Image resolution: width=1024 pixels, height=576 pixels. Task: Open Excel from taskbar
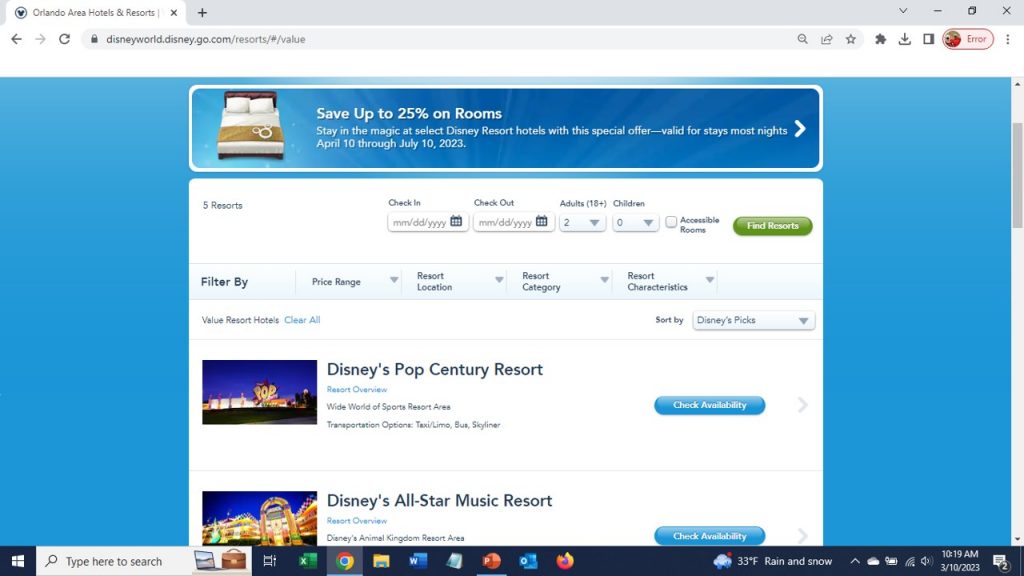(x=307, y=561)
